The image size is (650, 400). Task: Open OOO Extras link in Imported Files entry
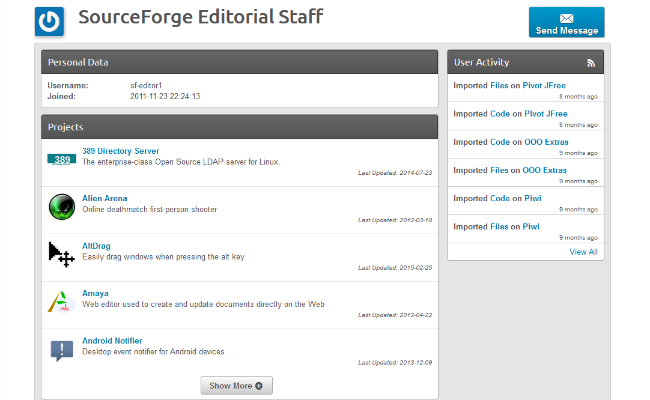544,170
